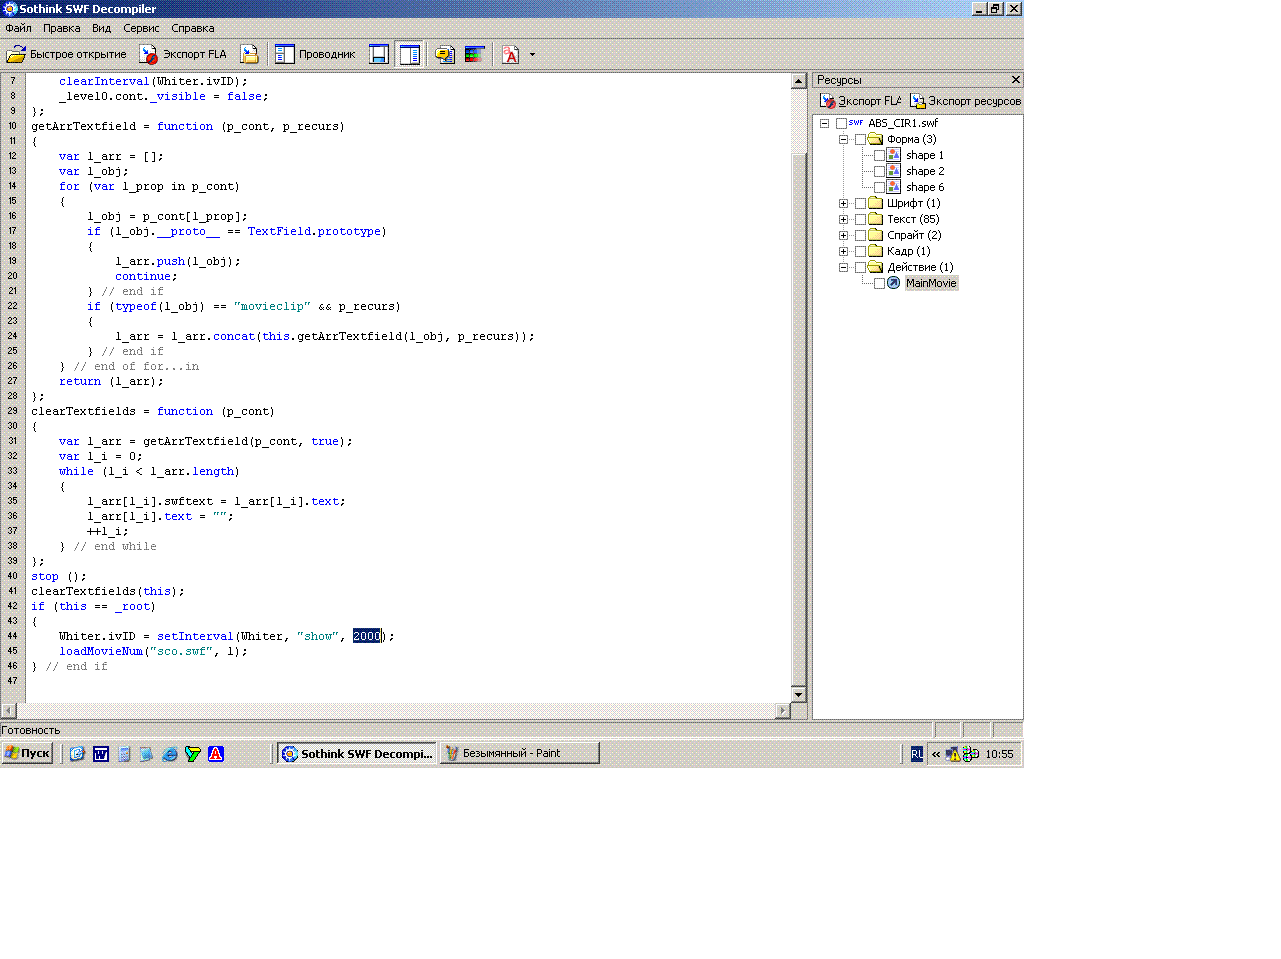
Task: Check the shape 2 checkbox
Action: 879,171
